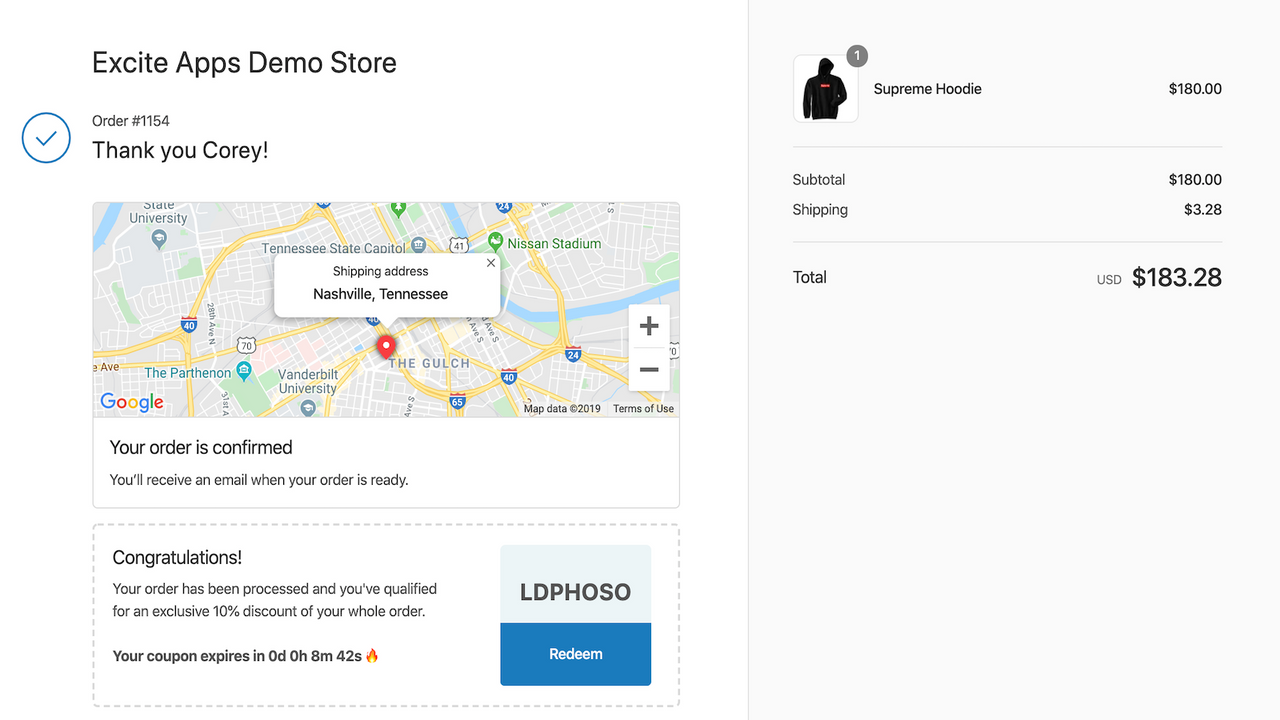Click the Nissan Stadium map marker
1280x720 pixels.
[495, 242]
